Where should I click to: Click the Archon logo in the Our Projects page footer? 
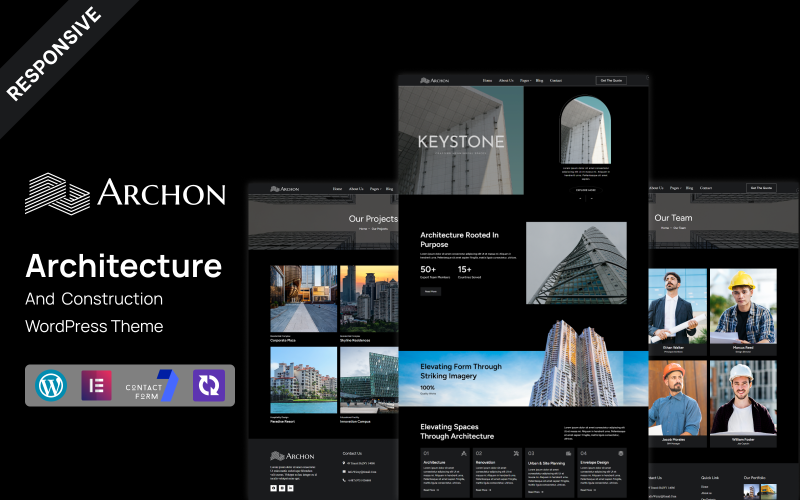coord(292,456)
